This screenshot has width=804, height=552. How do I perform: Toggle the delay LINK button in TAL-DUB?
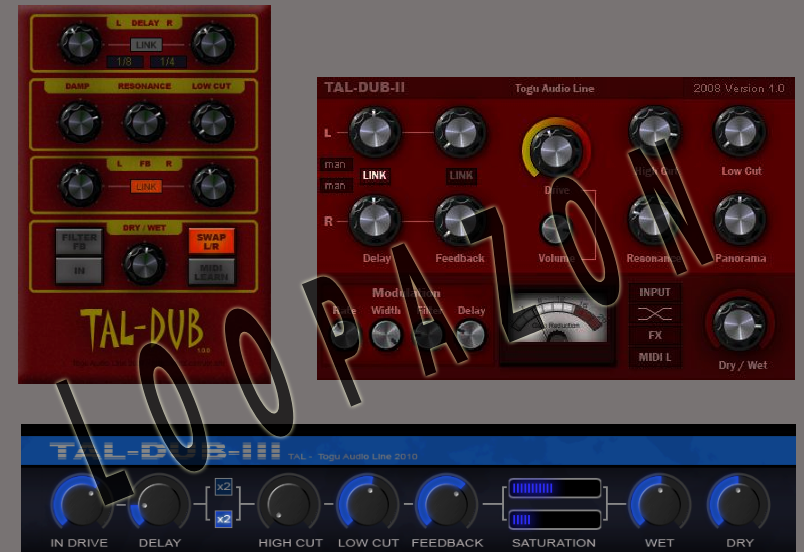coord(146,45)
